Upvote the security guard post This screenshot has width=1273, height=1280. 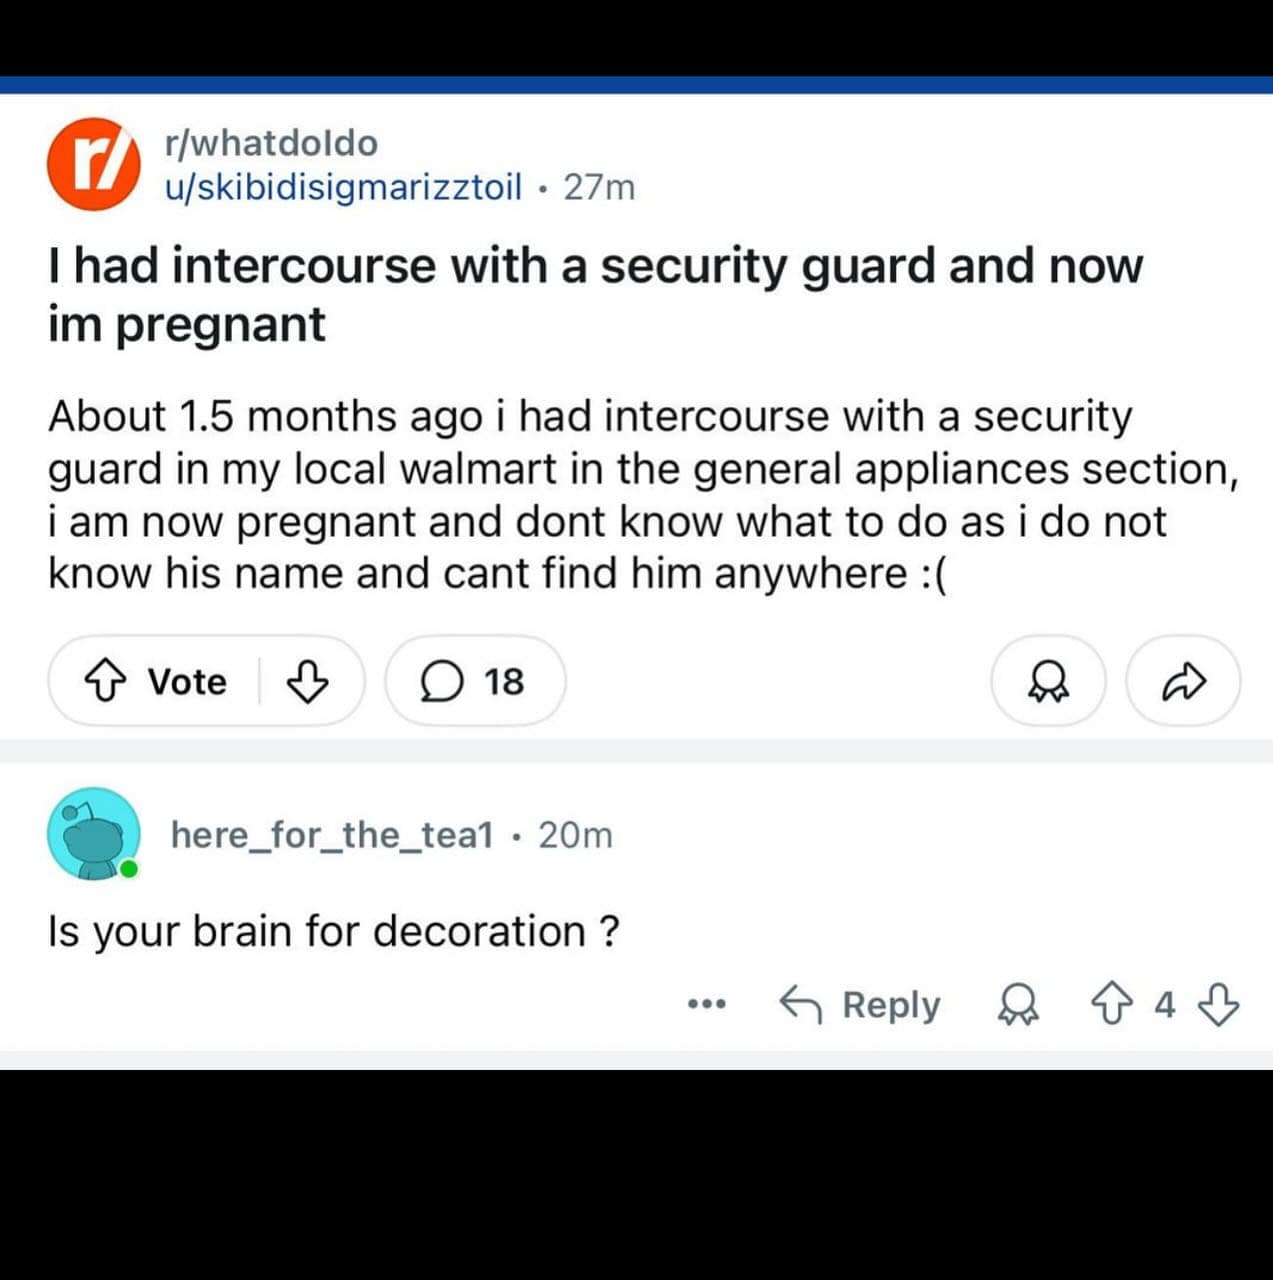105,682
